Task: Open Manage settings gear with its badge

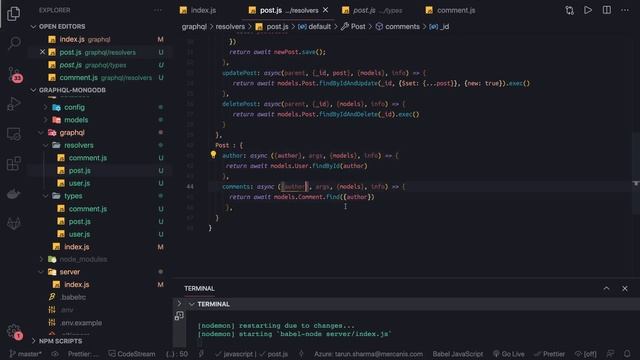Action: click(x=14, y=331)
